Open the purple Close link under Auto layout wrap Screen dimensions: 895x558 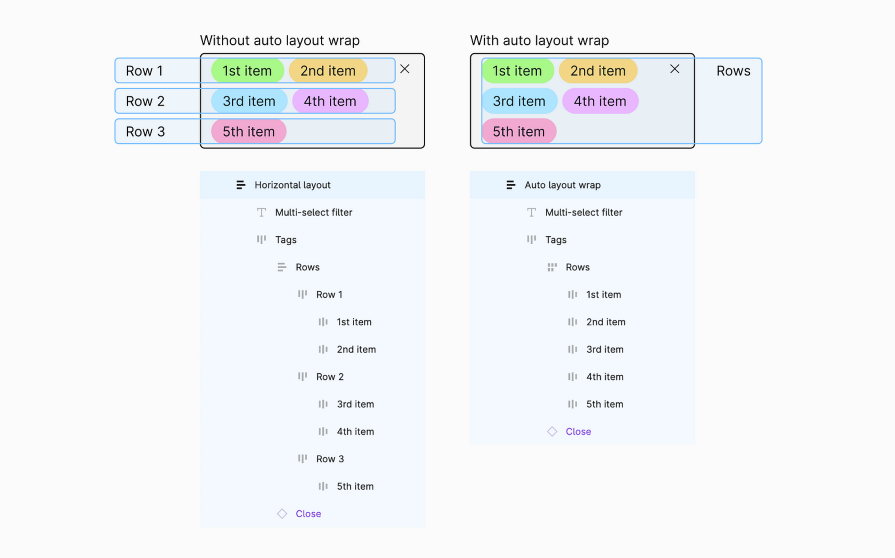click(578, 432)
